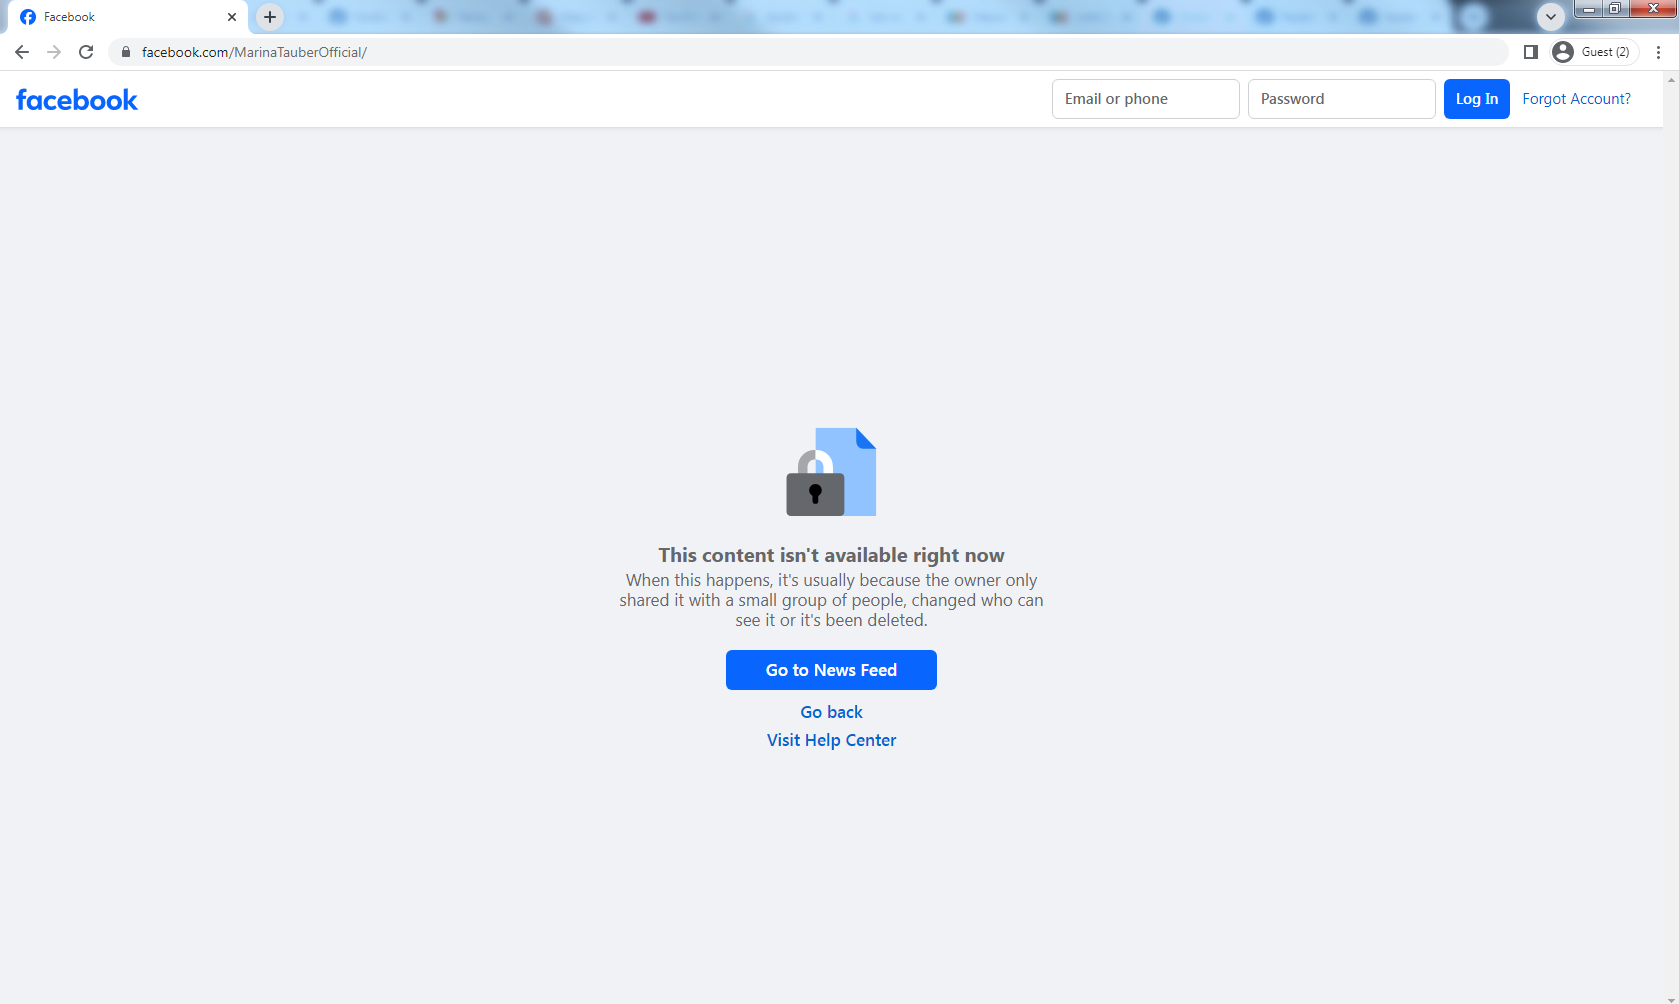Select the Facebook browser tab
The width and height of the screenshot is (1679, 1004).
point(128,17)
